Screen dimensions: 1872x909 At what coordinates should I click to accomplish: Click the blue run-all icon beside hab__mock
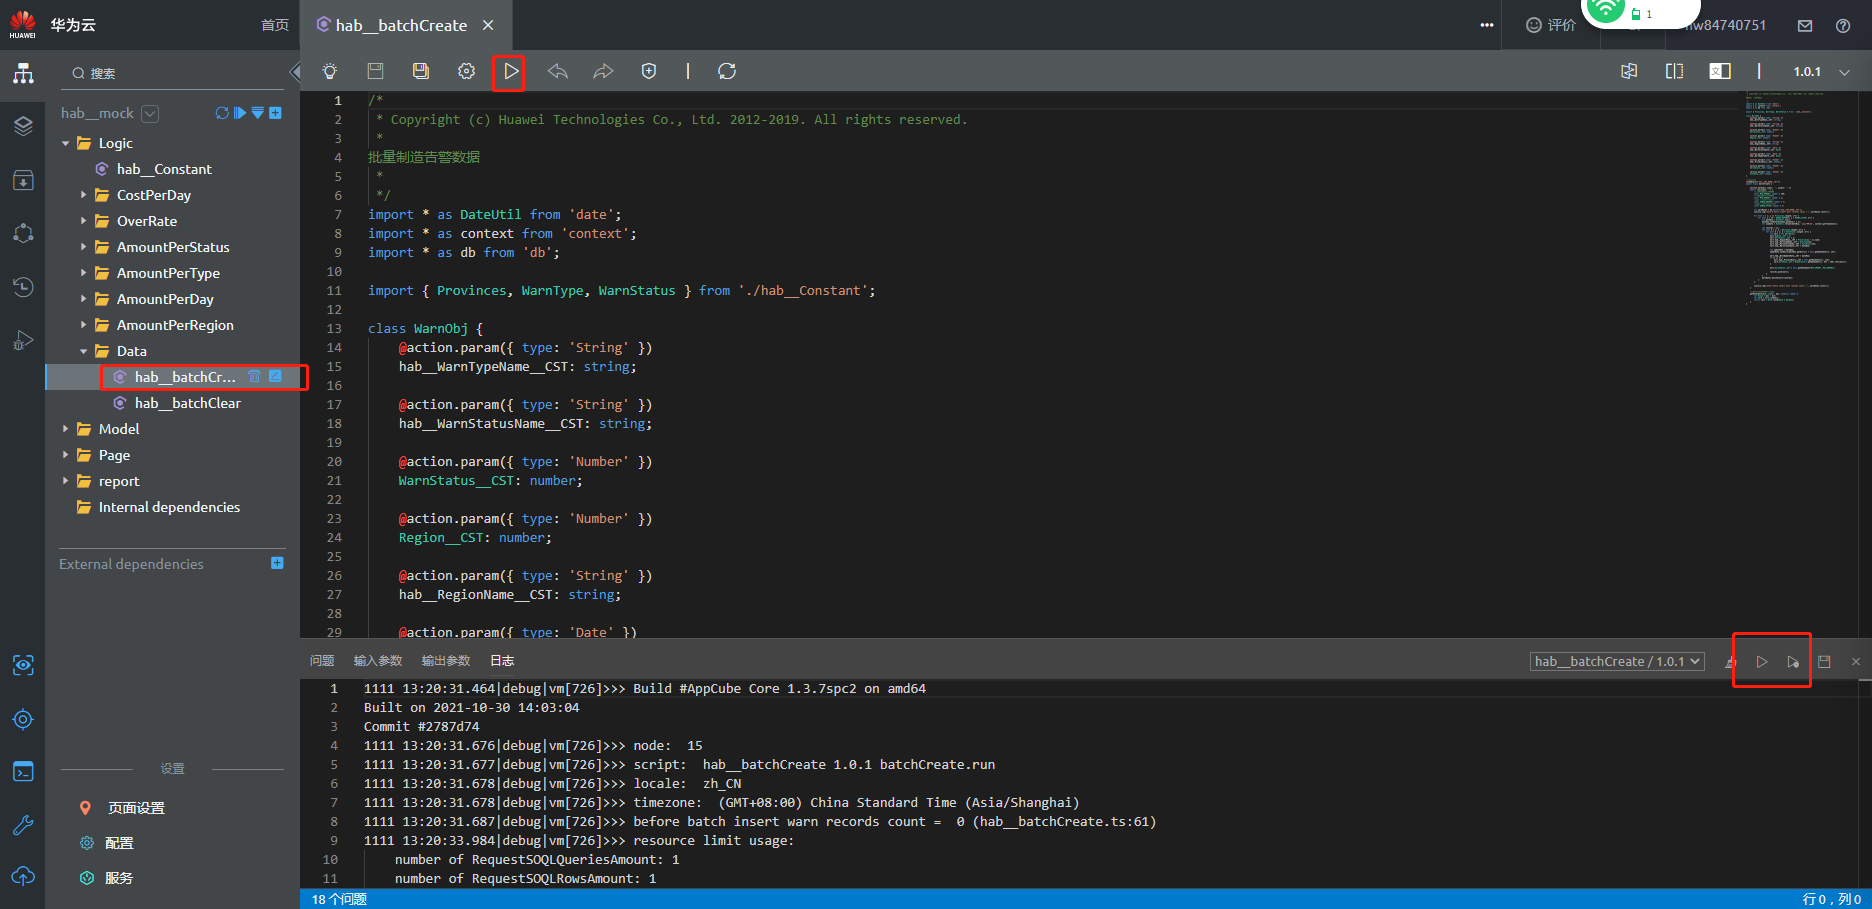coord(240,113)
